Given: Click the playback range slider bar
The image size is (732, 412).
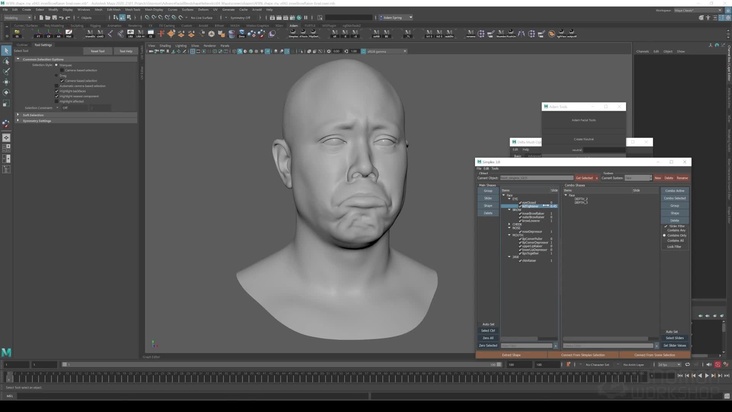Looking at the screenshot, I should click(280, 364).
